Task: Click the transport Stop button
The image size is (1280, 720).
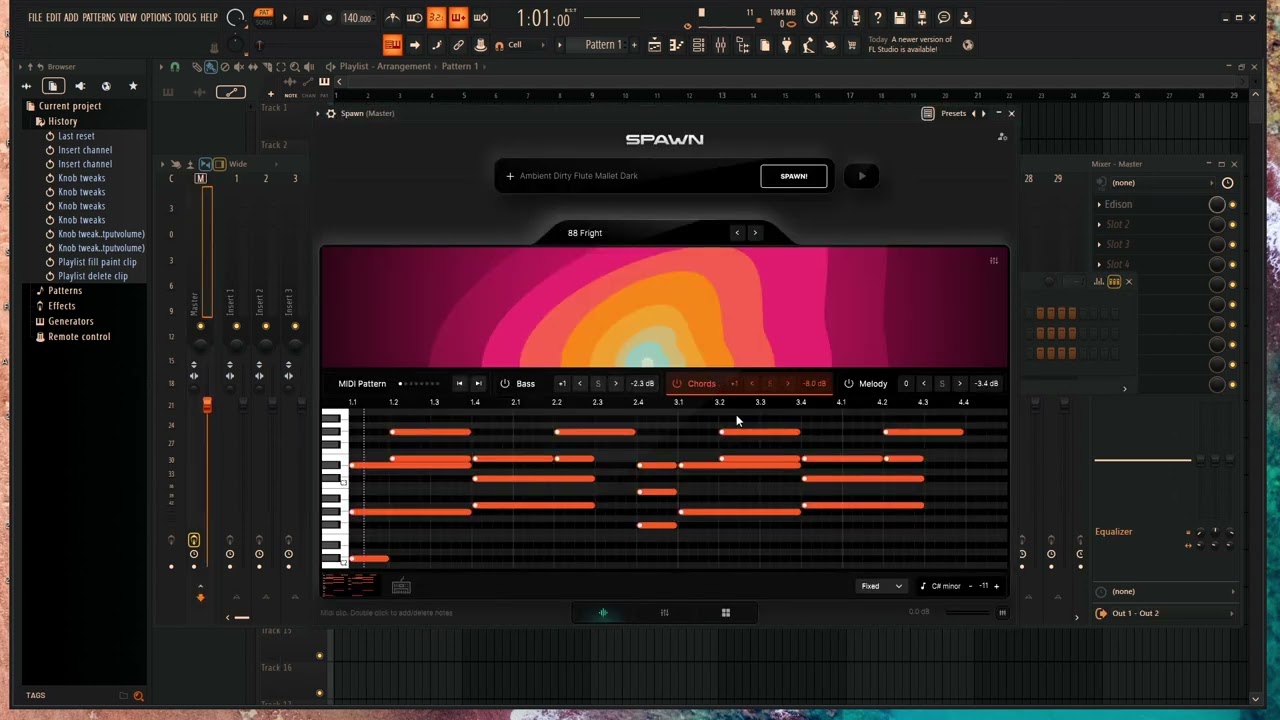Action: coord(306,18)
